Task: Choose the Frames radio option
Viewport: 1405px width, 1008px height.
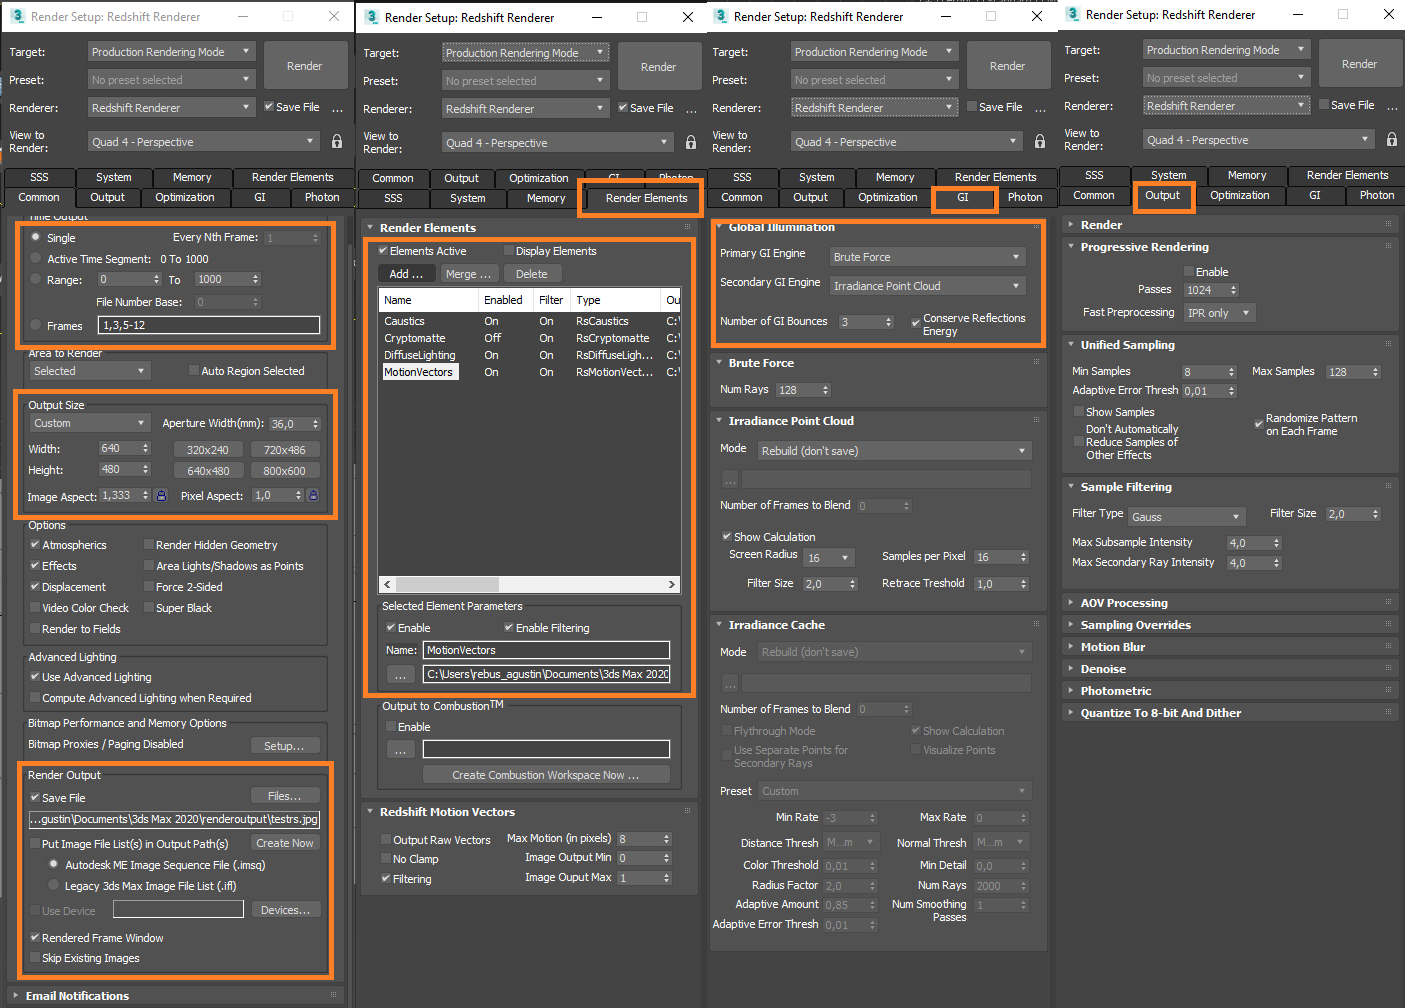Action: 36,325
